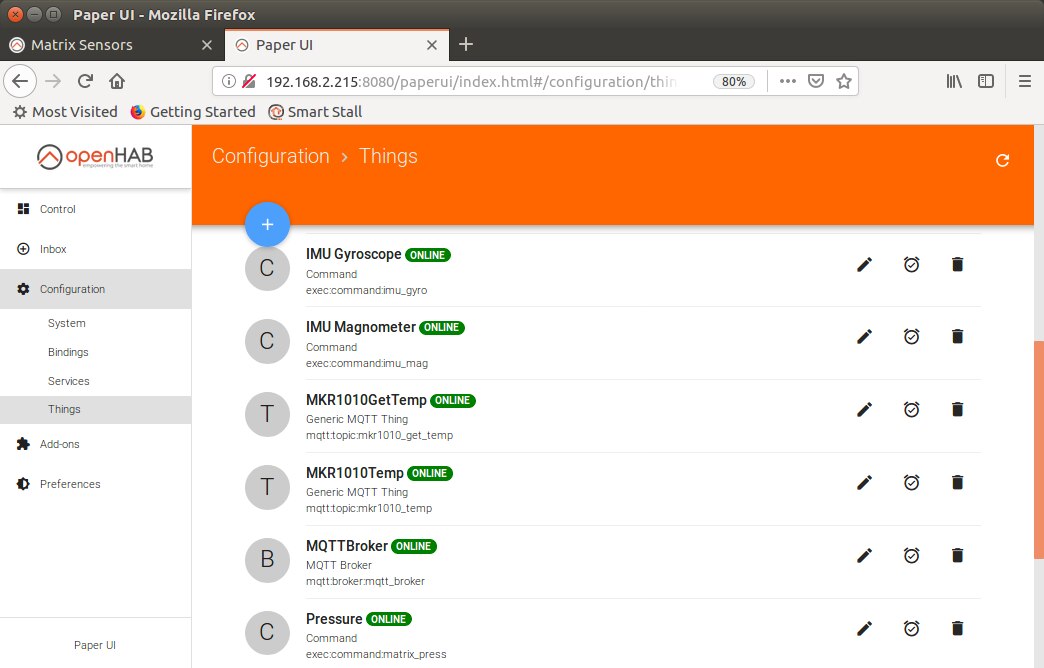Click text mqtt:topic:mkr1010_get_temp

pyautogui.click(x=380, y=436)
